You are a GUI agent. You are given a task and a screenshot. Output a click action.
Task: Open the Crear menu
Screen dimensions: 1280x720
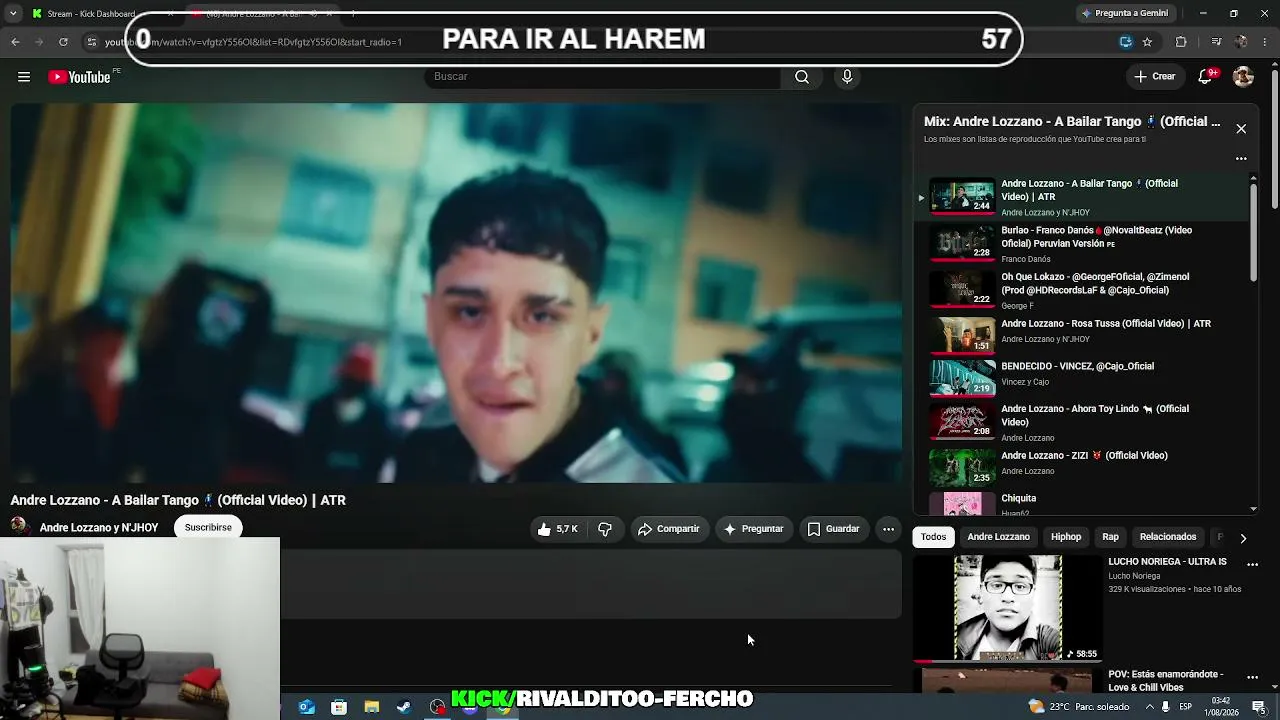pos(1154,77)
